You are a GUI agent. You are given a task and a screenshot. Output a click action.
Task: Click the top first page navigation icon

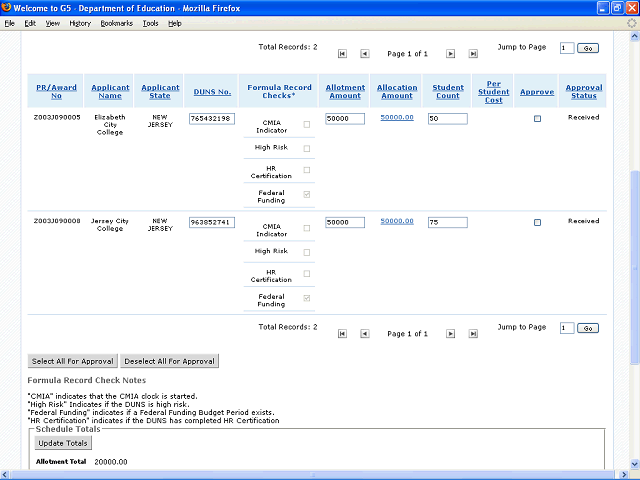point(343,53)
